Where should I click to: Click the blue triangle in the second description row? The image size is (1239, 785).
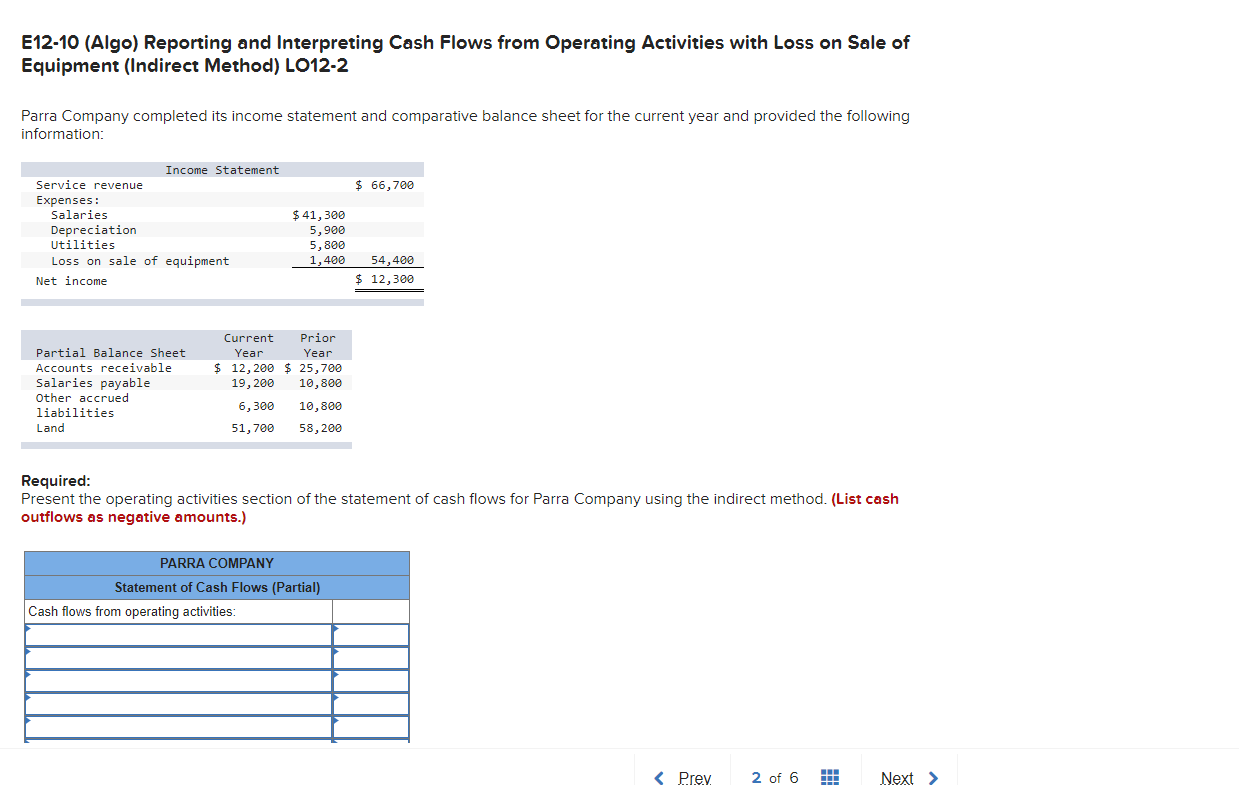click(x=28, y=652)
